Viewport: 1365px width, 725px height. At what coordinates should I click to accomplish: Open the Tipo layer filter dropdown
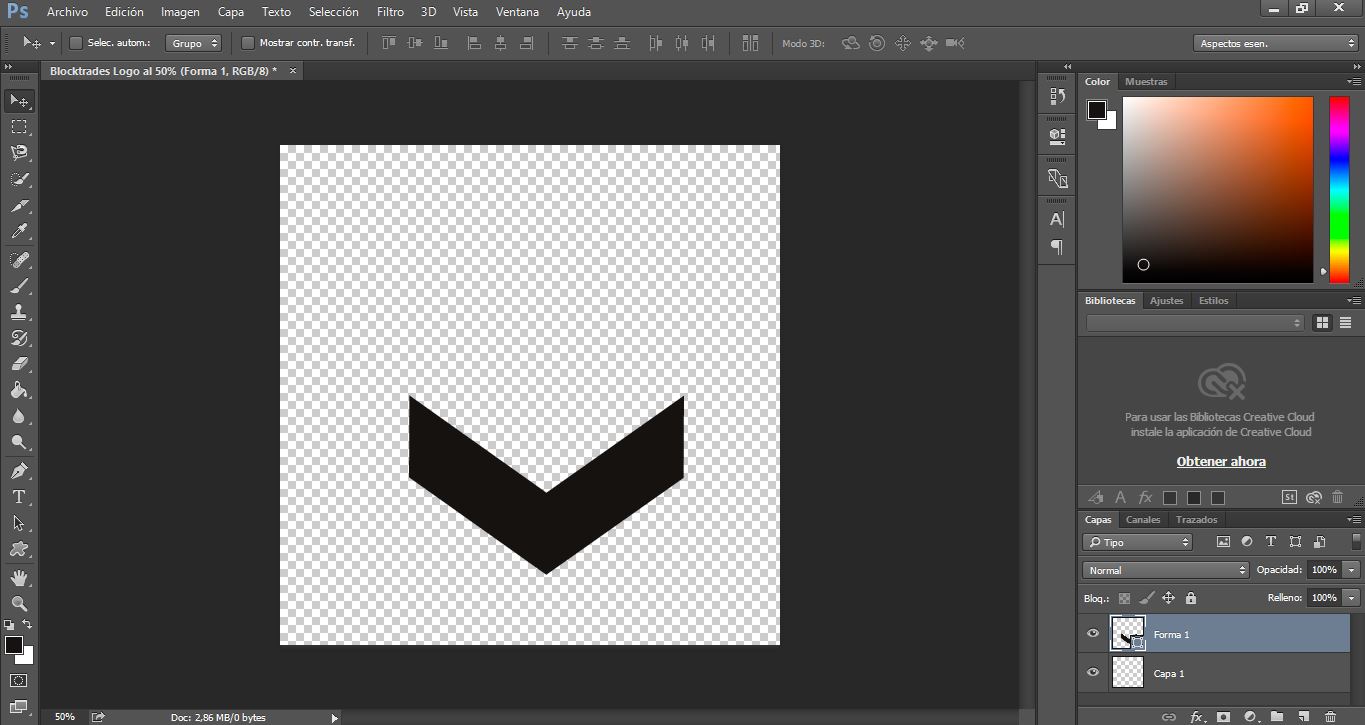[1137, 542]
